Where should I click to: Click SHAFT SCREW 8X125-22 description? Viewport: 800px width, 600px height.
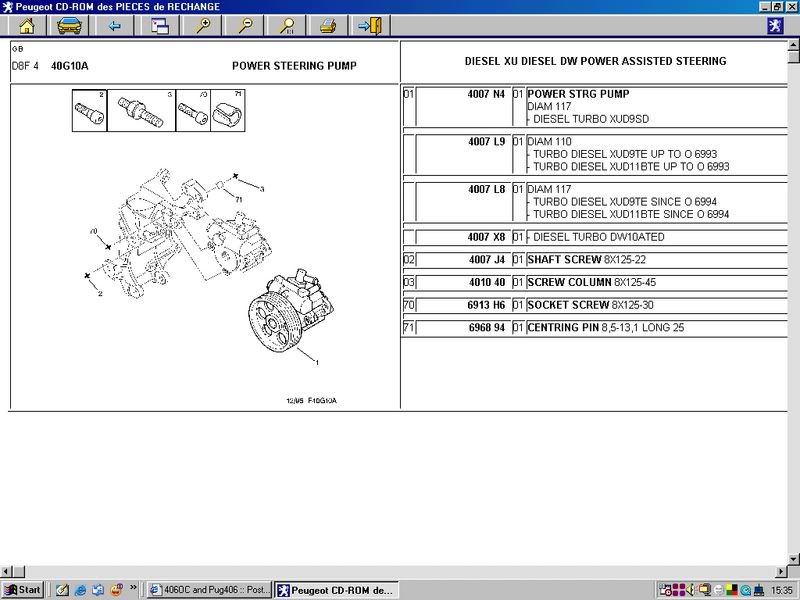[586, 259]
